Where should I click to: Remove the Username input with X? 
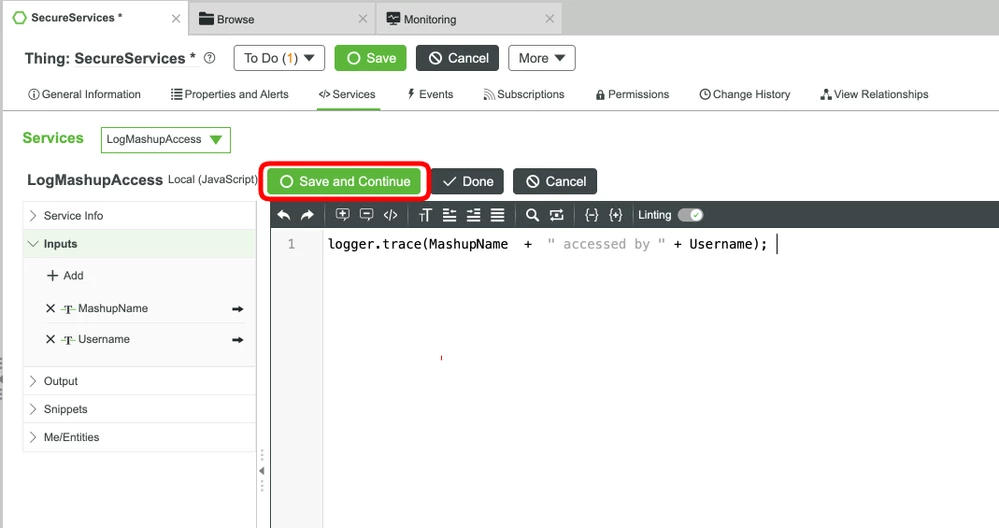50,339
